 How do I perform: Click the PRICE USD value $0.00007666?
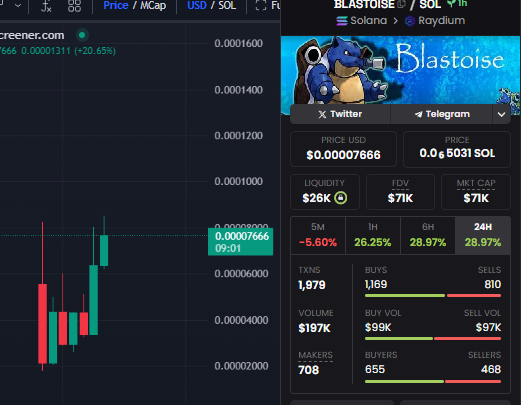coord(343,155)
